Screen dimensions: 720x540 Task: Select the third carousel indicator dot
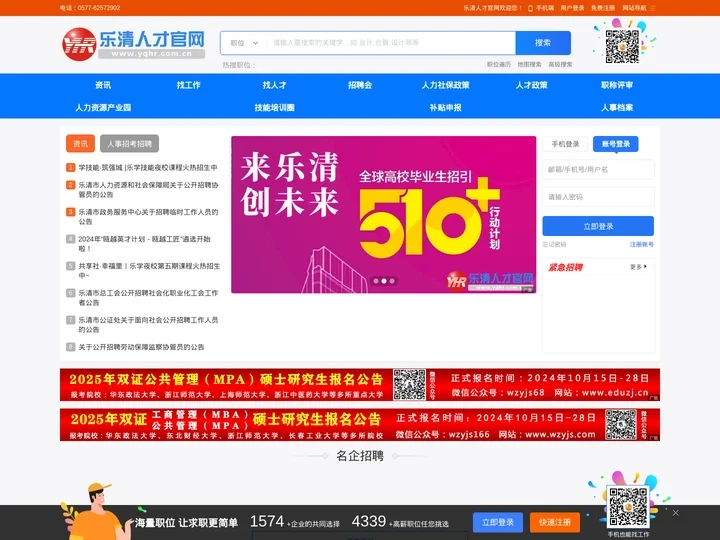(x=392, y=281)
